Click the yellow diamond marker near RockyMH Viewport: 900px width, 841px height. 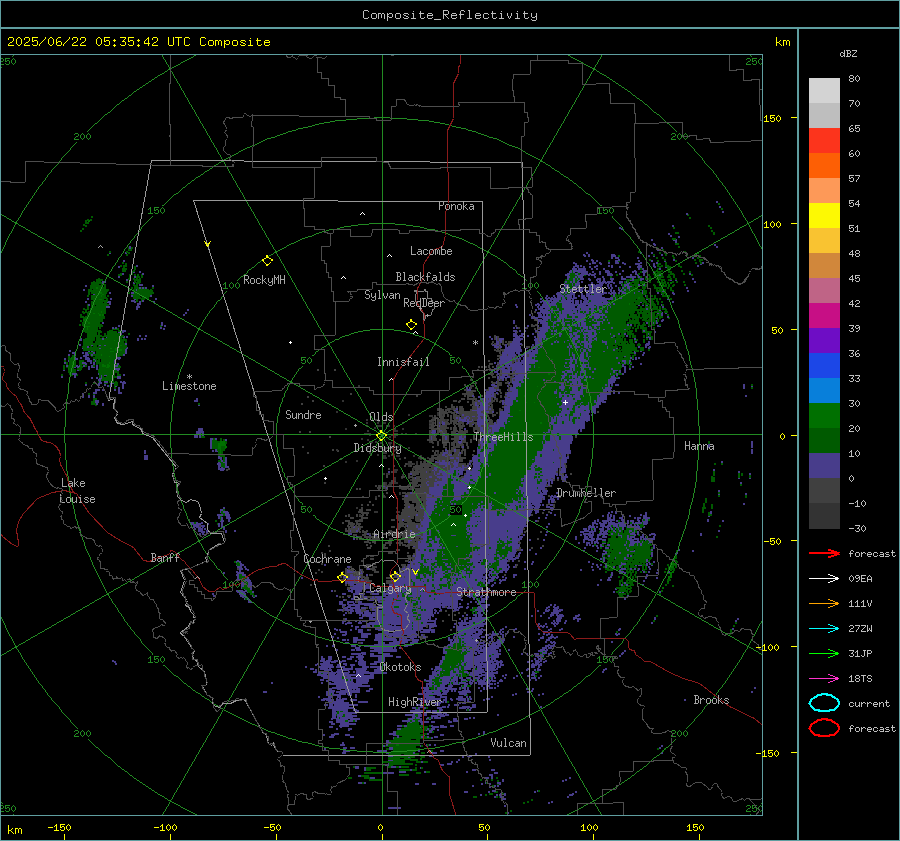267,261
